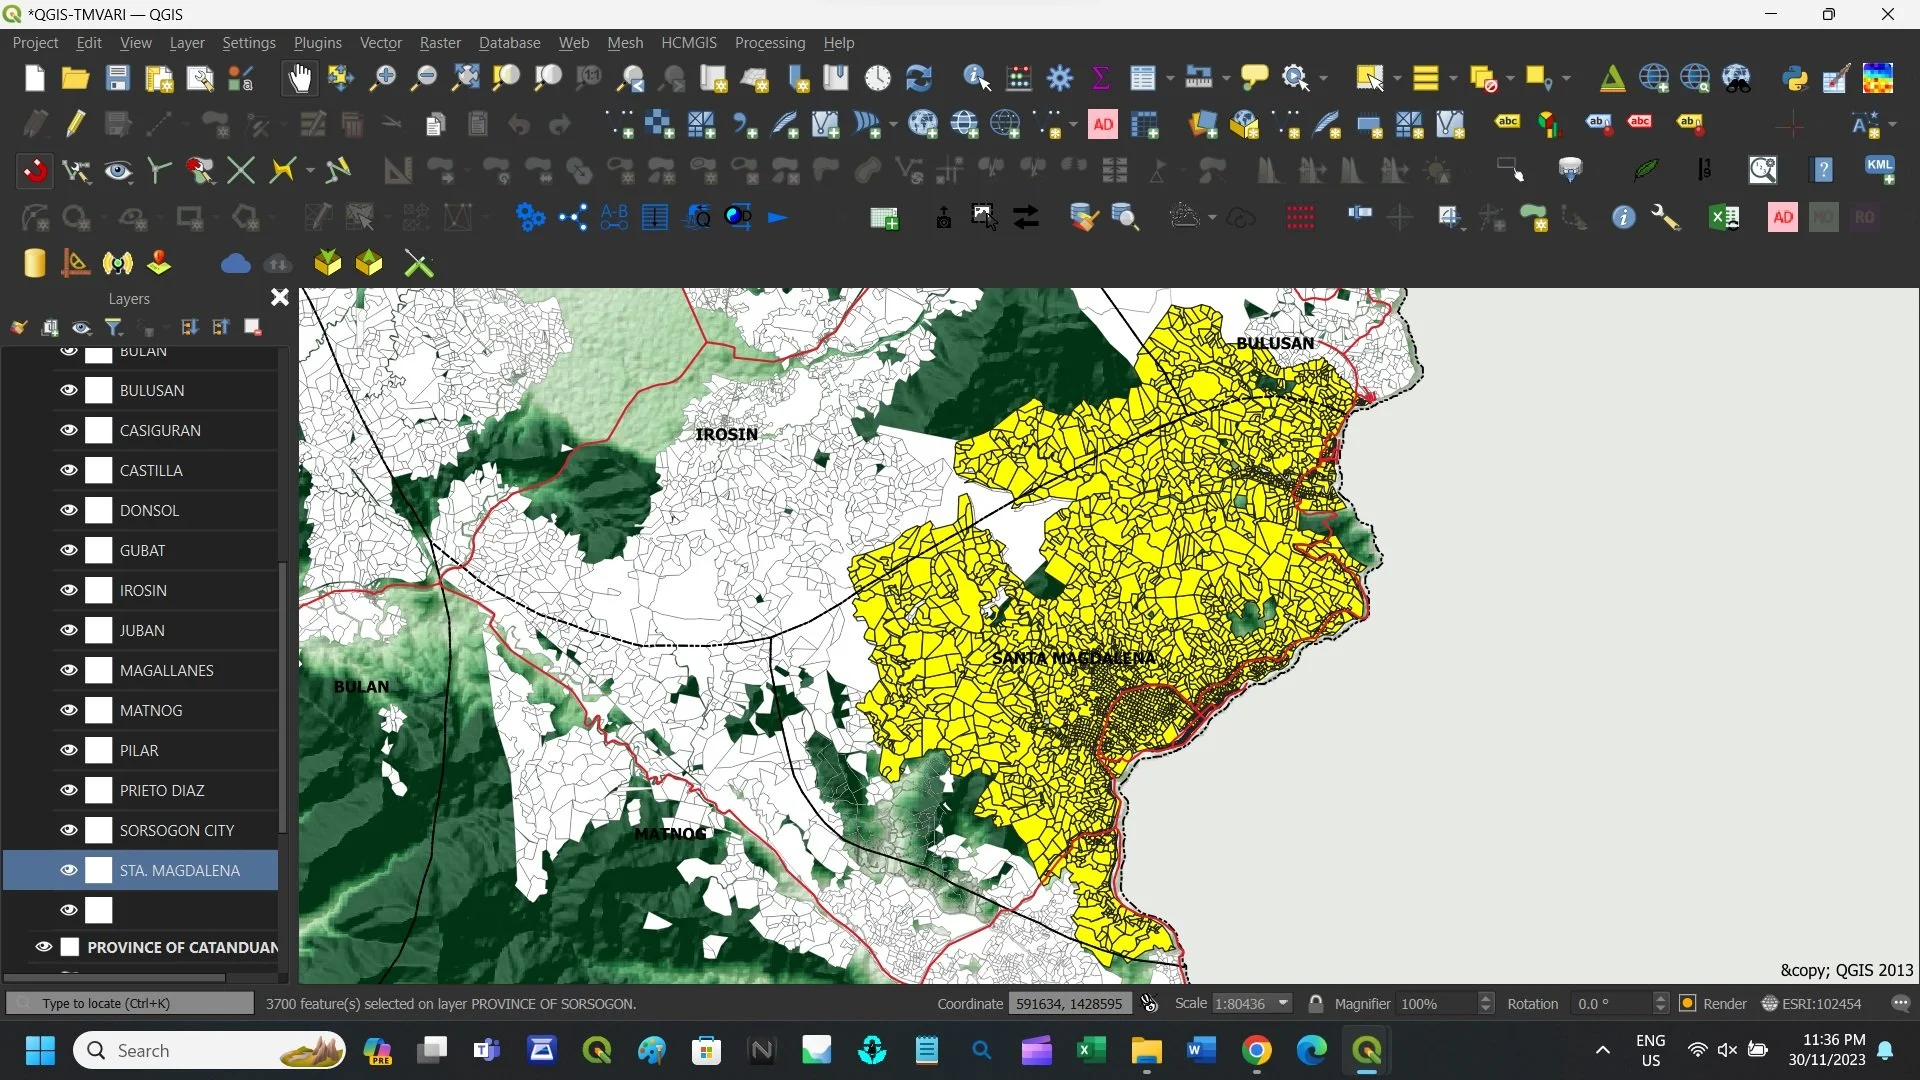This screenshot has height=1080, width=1920.
Task: Open dropdown arrow next to Select Features tool
Action: coord(1397,78)
